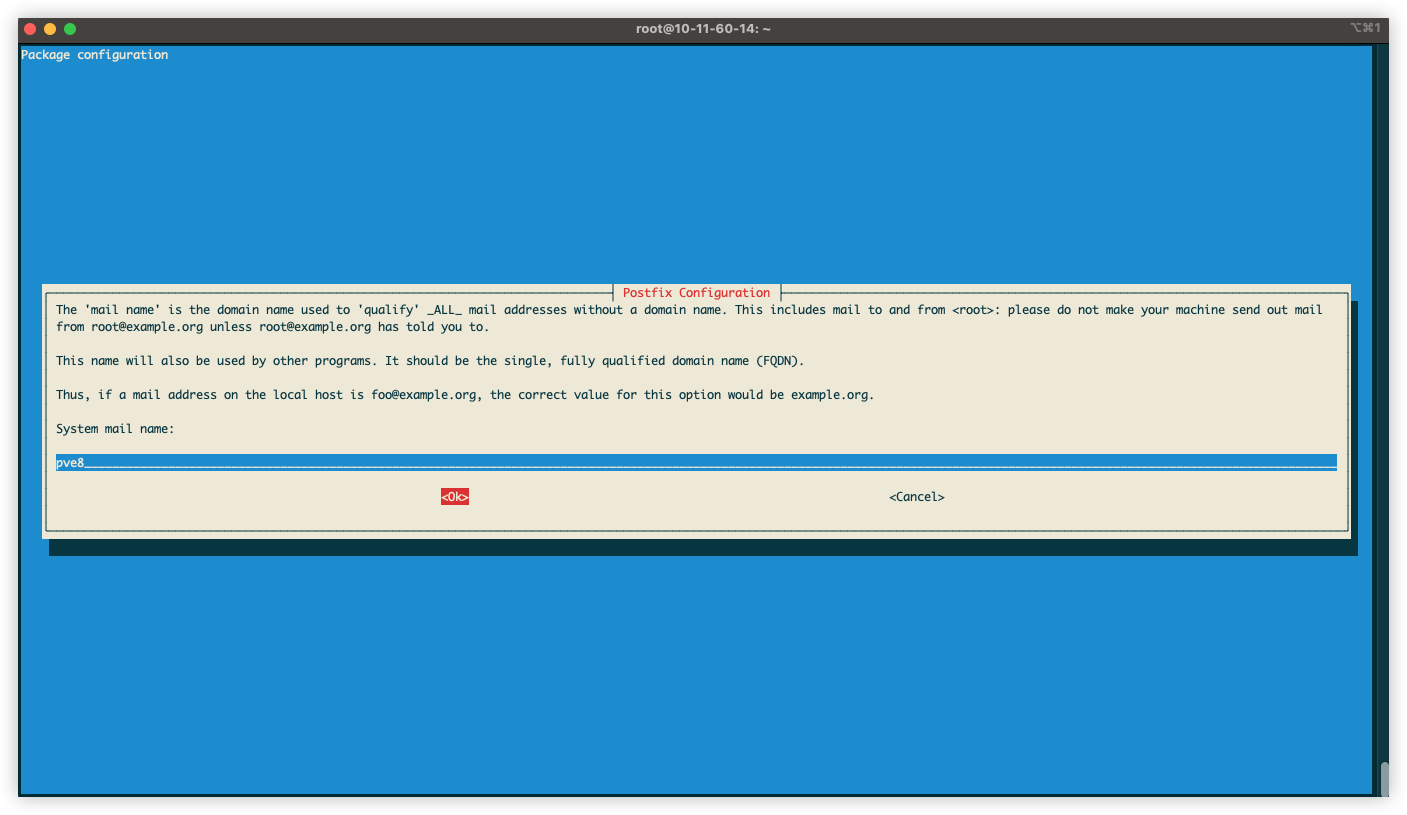The image size is (1407, 815).
Task: Click the 'pve8' text in the field
Action: [70, 463]
